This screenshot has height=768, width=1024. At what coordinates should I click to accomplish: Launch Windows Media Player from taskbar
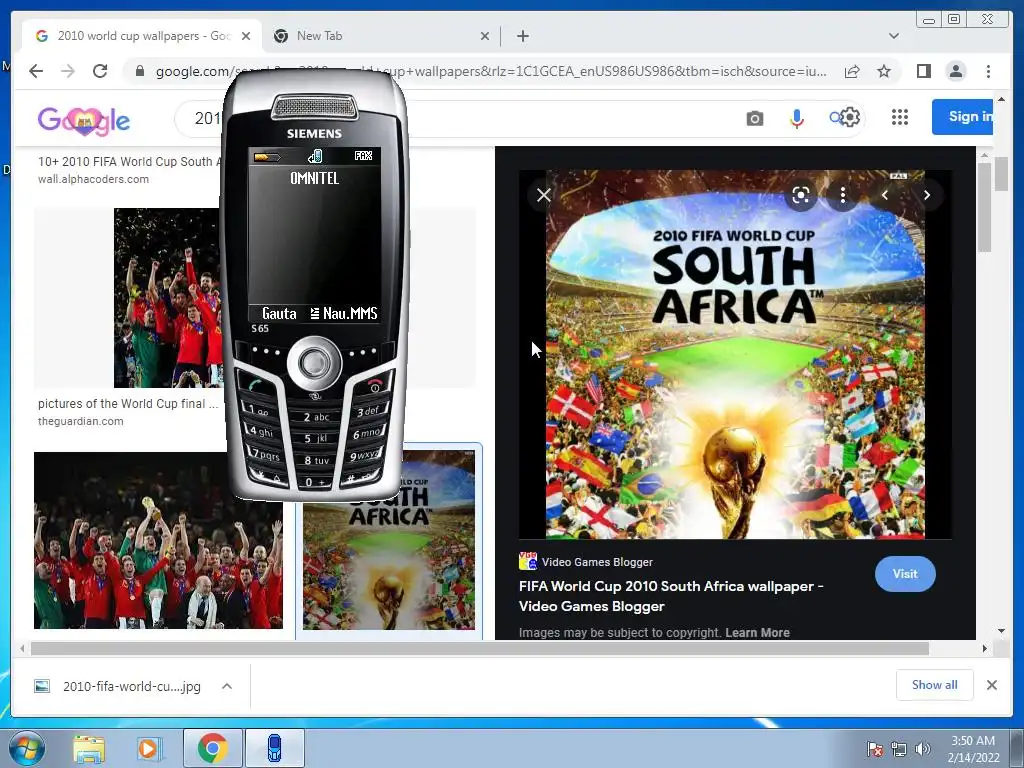[x=149, y=748]
